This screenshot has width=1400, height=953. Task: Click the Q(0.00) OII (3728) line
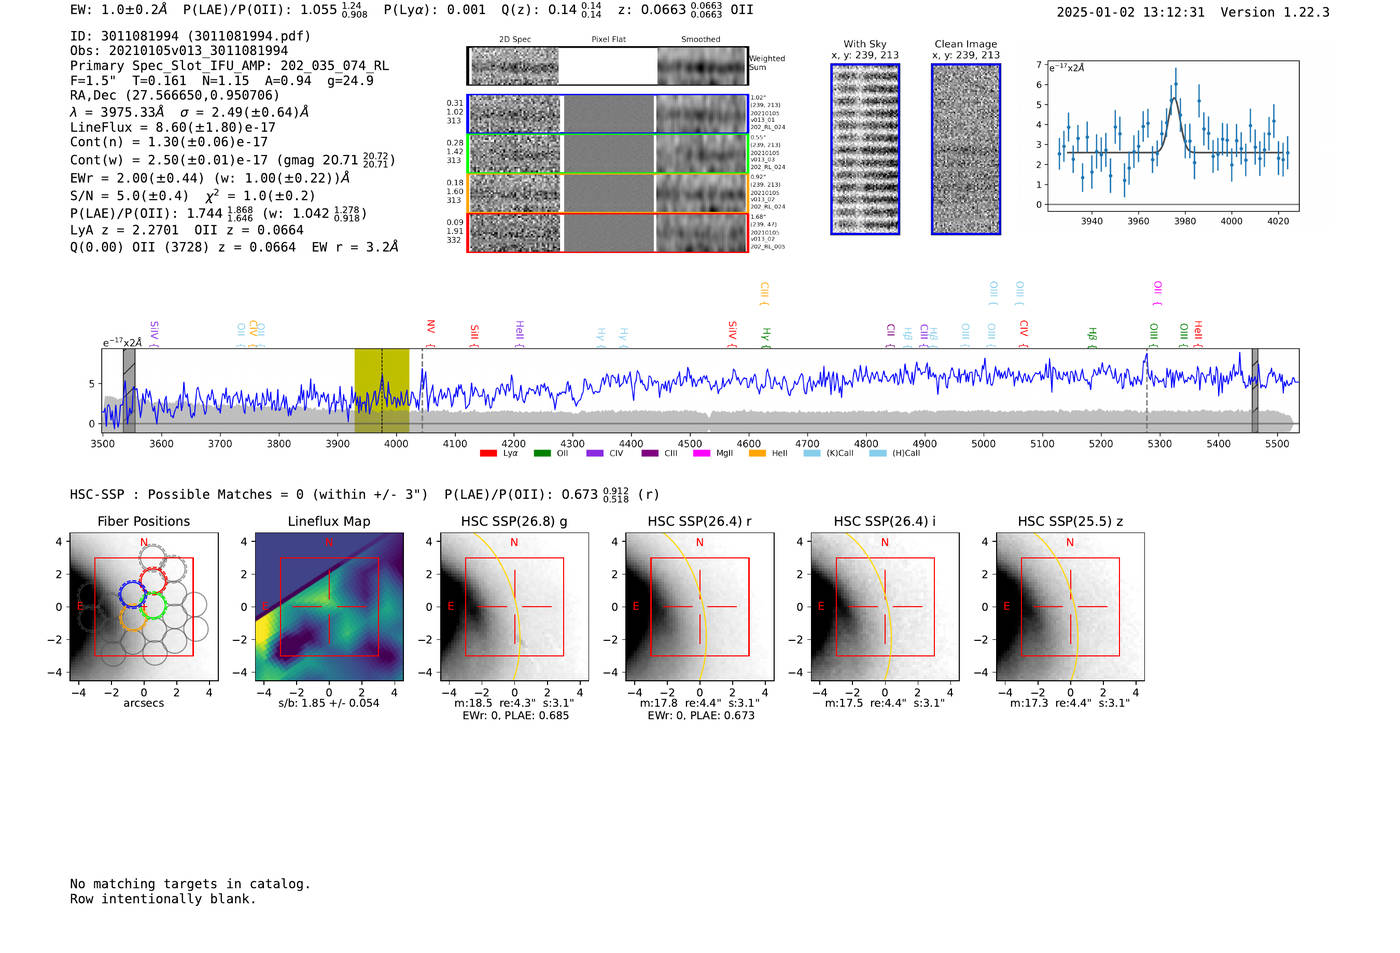click(x=234, y=247)
